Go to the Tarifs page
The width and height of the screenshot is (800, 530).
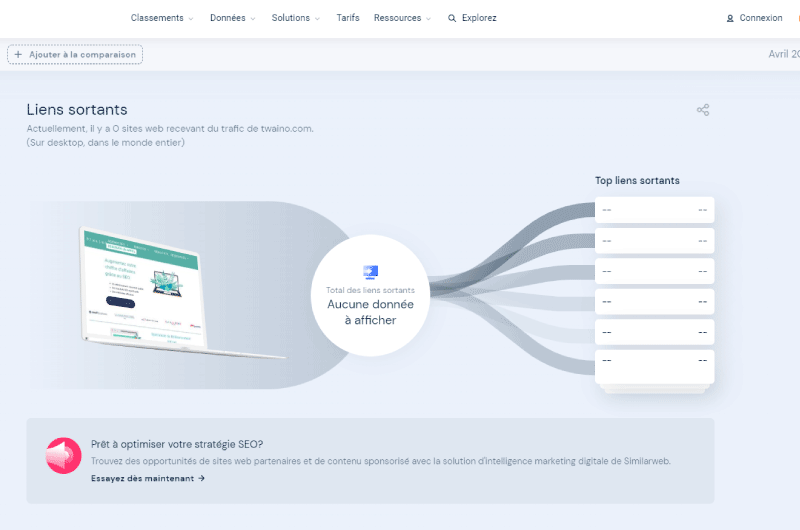click(348, 18)
